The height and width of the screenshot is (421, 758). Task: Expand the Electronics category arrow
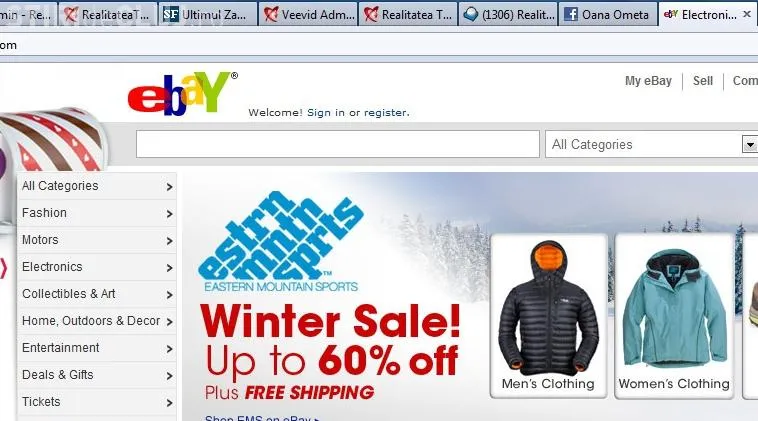[x=169, y=268]
